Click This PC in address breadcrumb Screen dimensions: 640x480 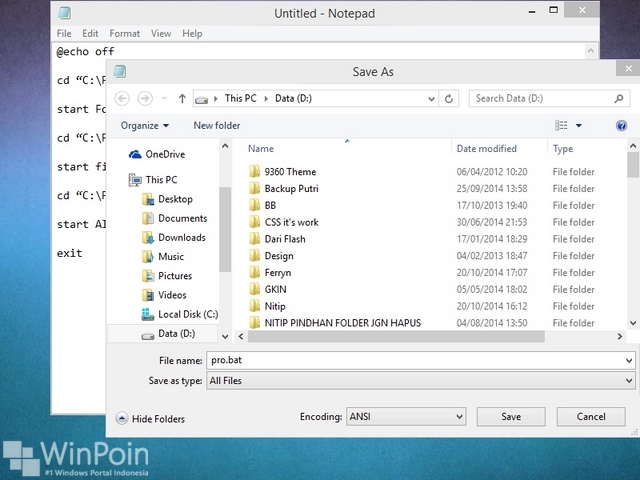point(240,98)
